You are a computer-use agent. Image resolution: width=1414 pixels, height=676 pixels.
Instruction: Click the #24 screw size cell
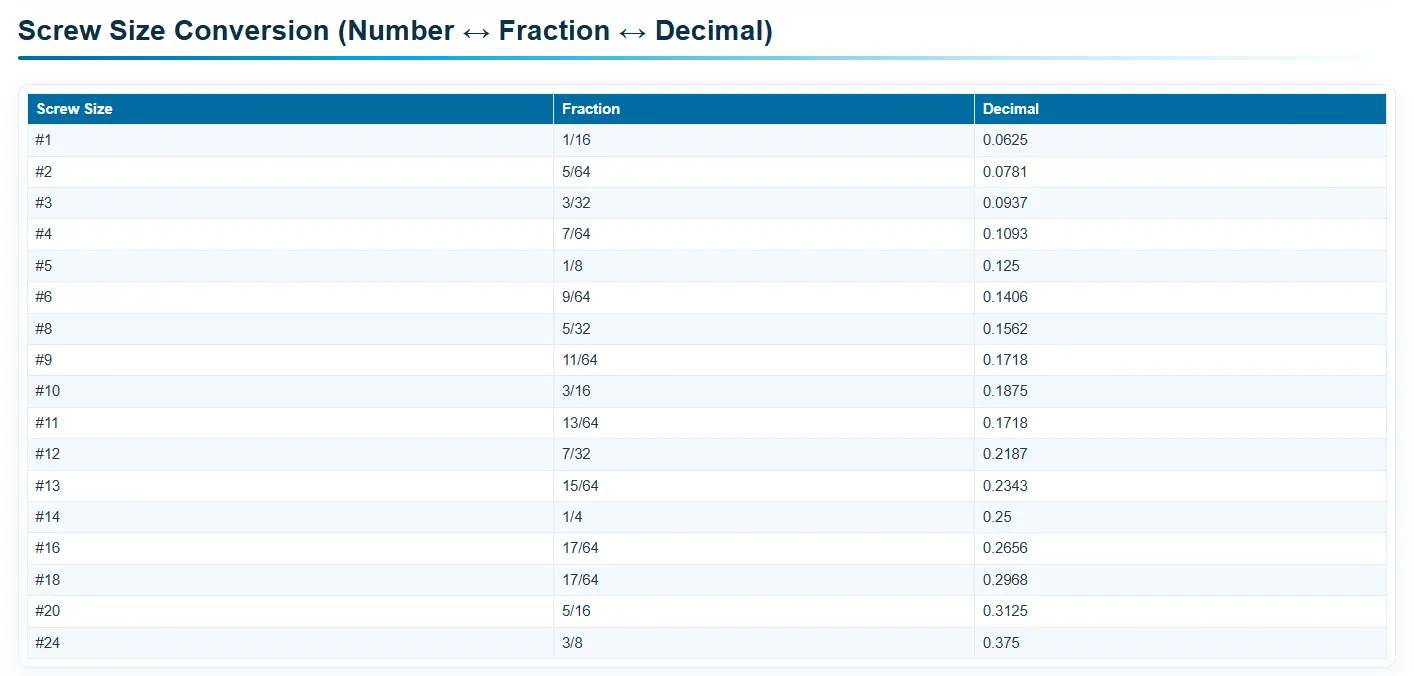click(x=47, y=643)
